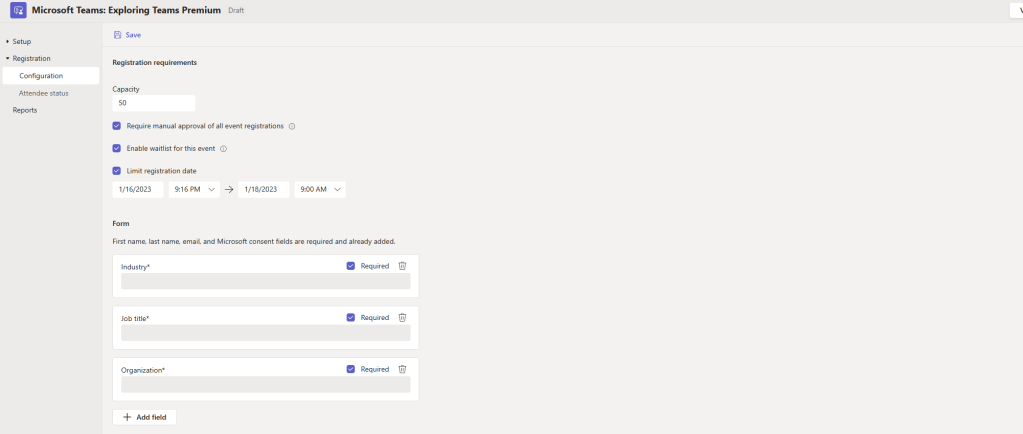Screen dimensions: 1023x434
Task: Open the 9:00 AM end time dropdown
Action: (320, 190)
